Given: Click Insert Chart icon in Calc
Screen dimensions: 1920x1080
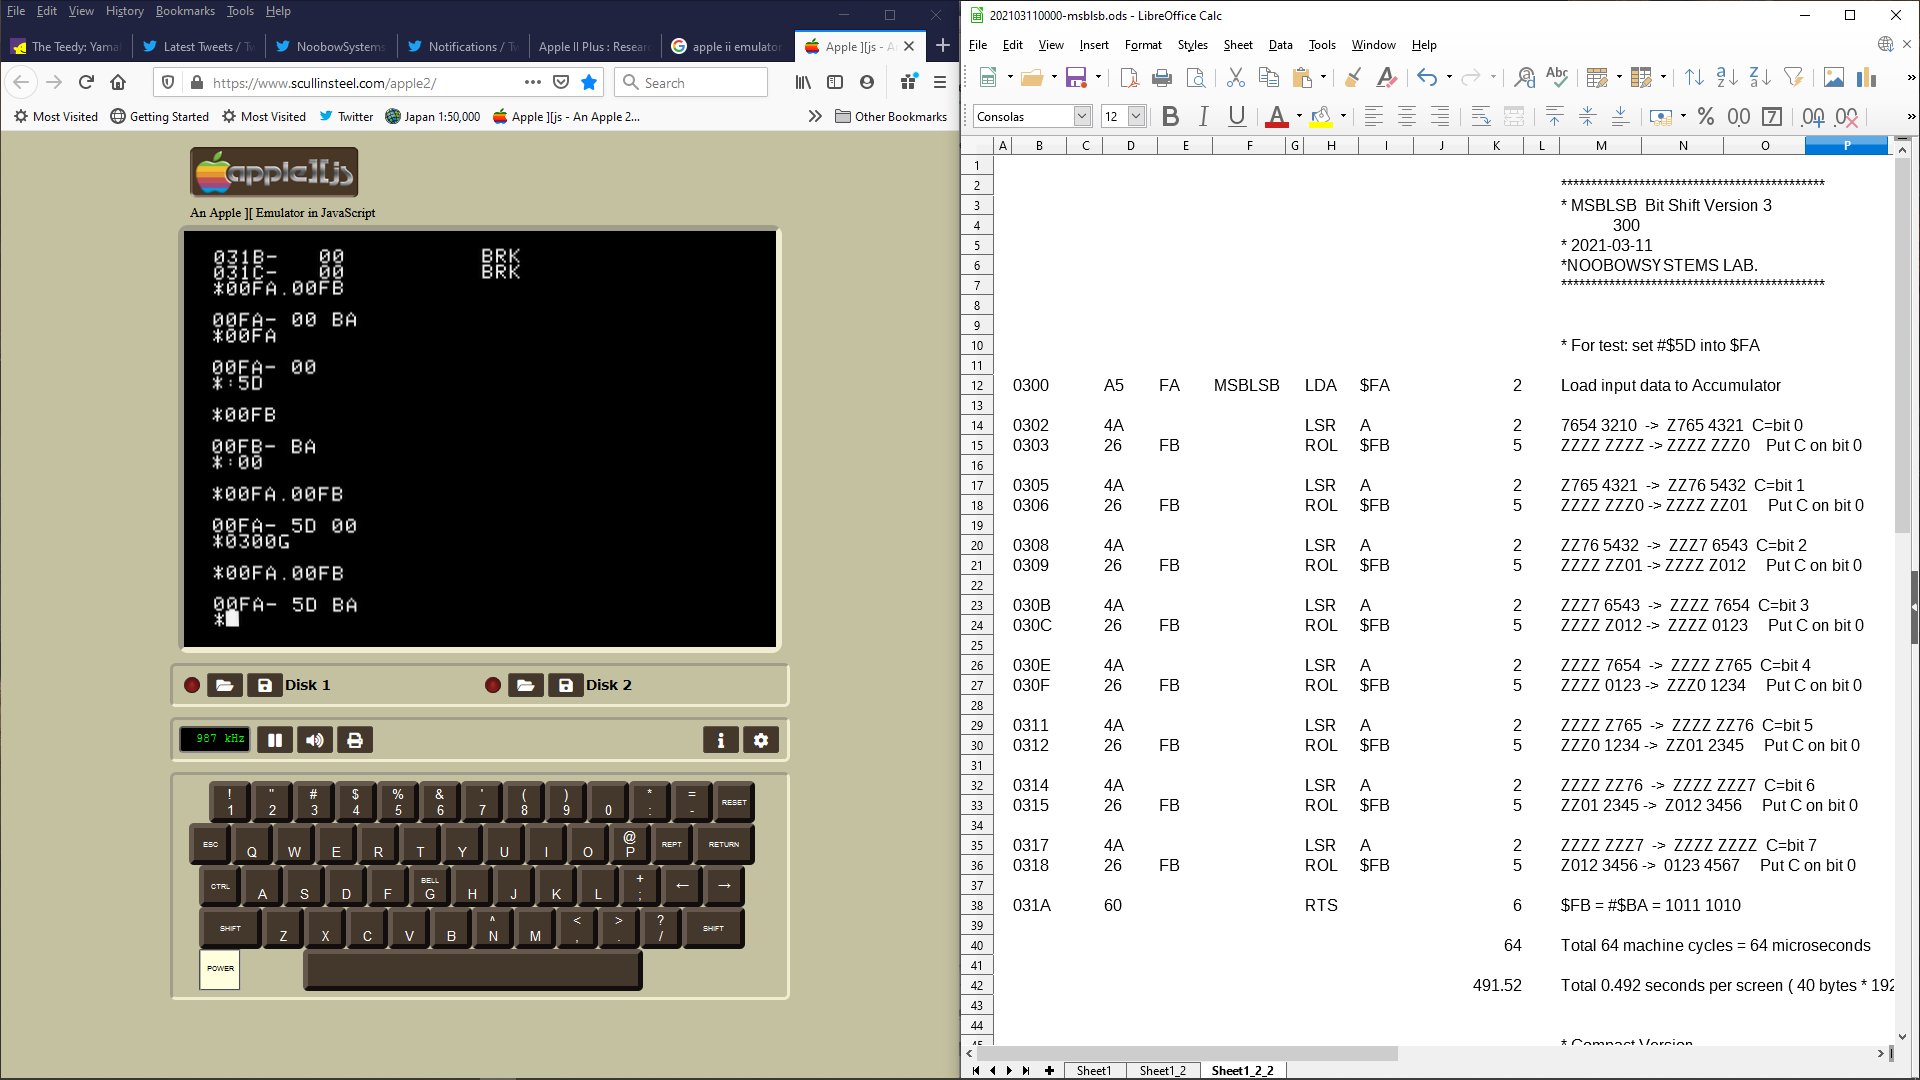Looking at the screenshot, I should point(1867,78).
